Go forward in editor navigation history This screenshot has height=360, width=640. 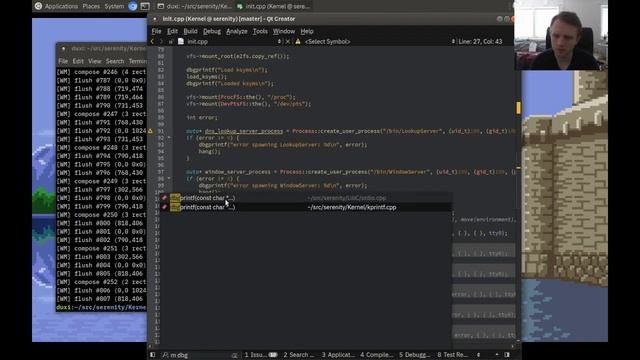pos(161,42)
